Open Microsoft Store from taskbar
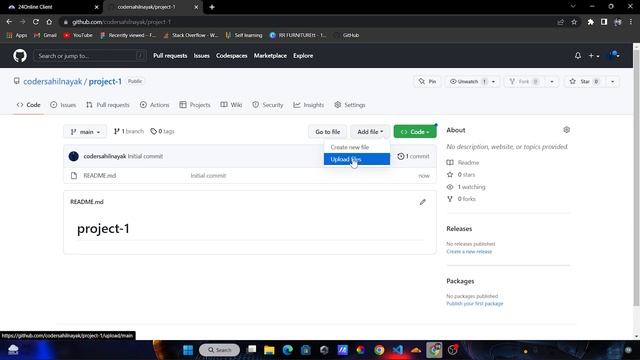The height and width of the screenshot is (360, 640). 306,350
